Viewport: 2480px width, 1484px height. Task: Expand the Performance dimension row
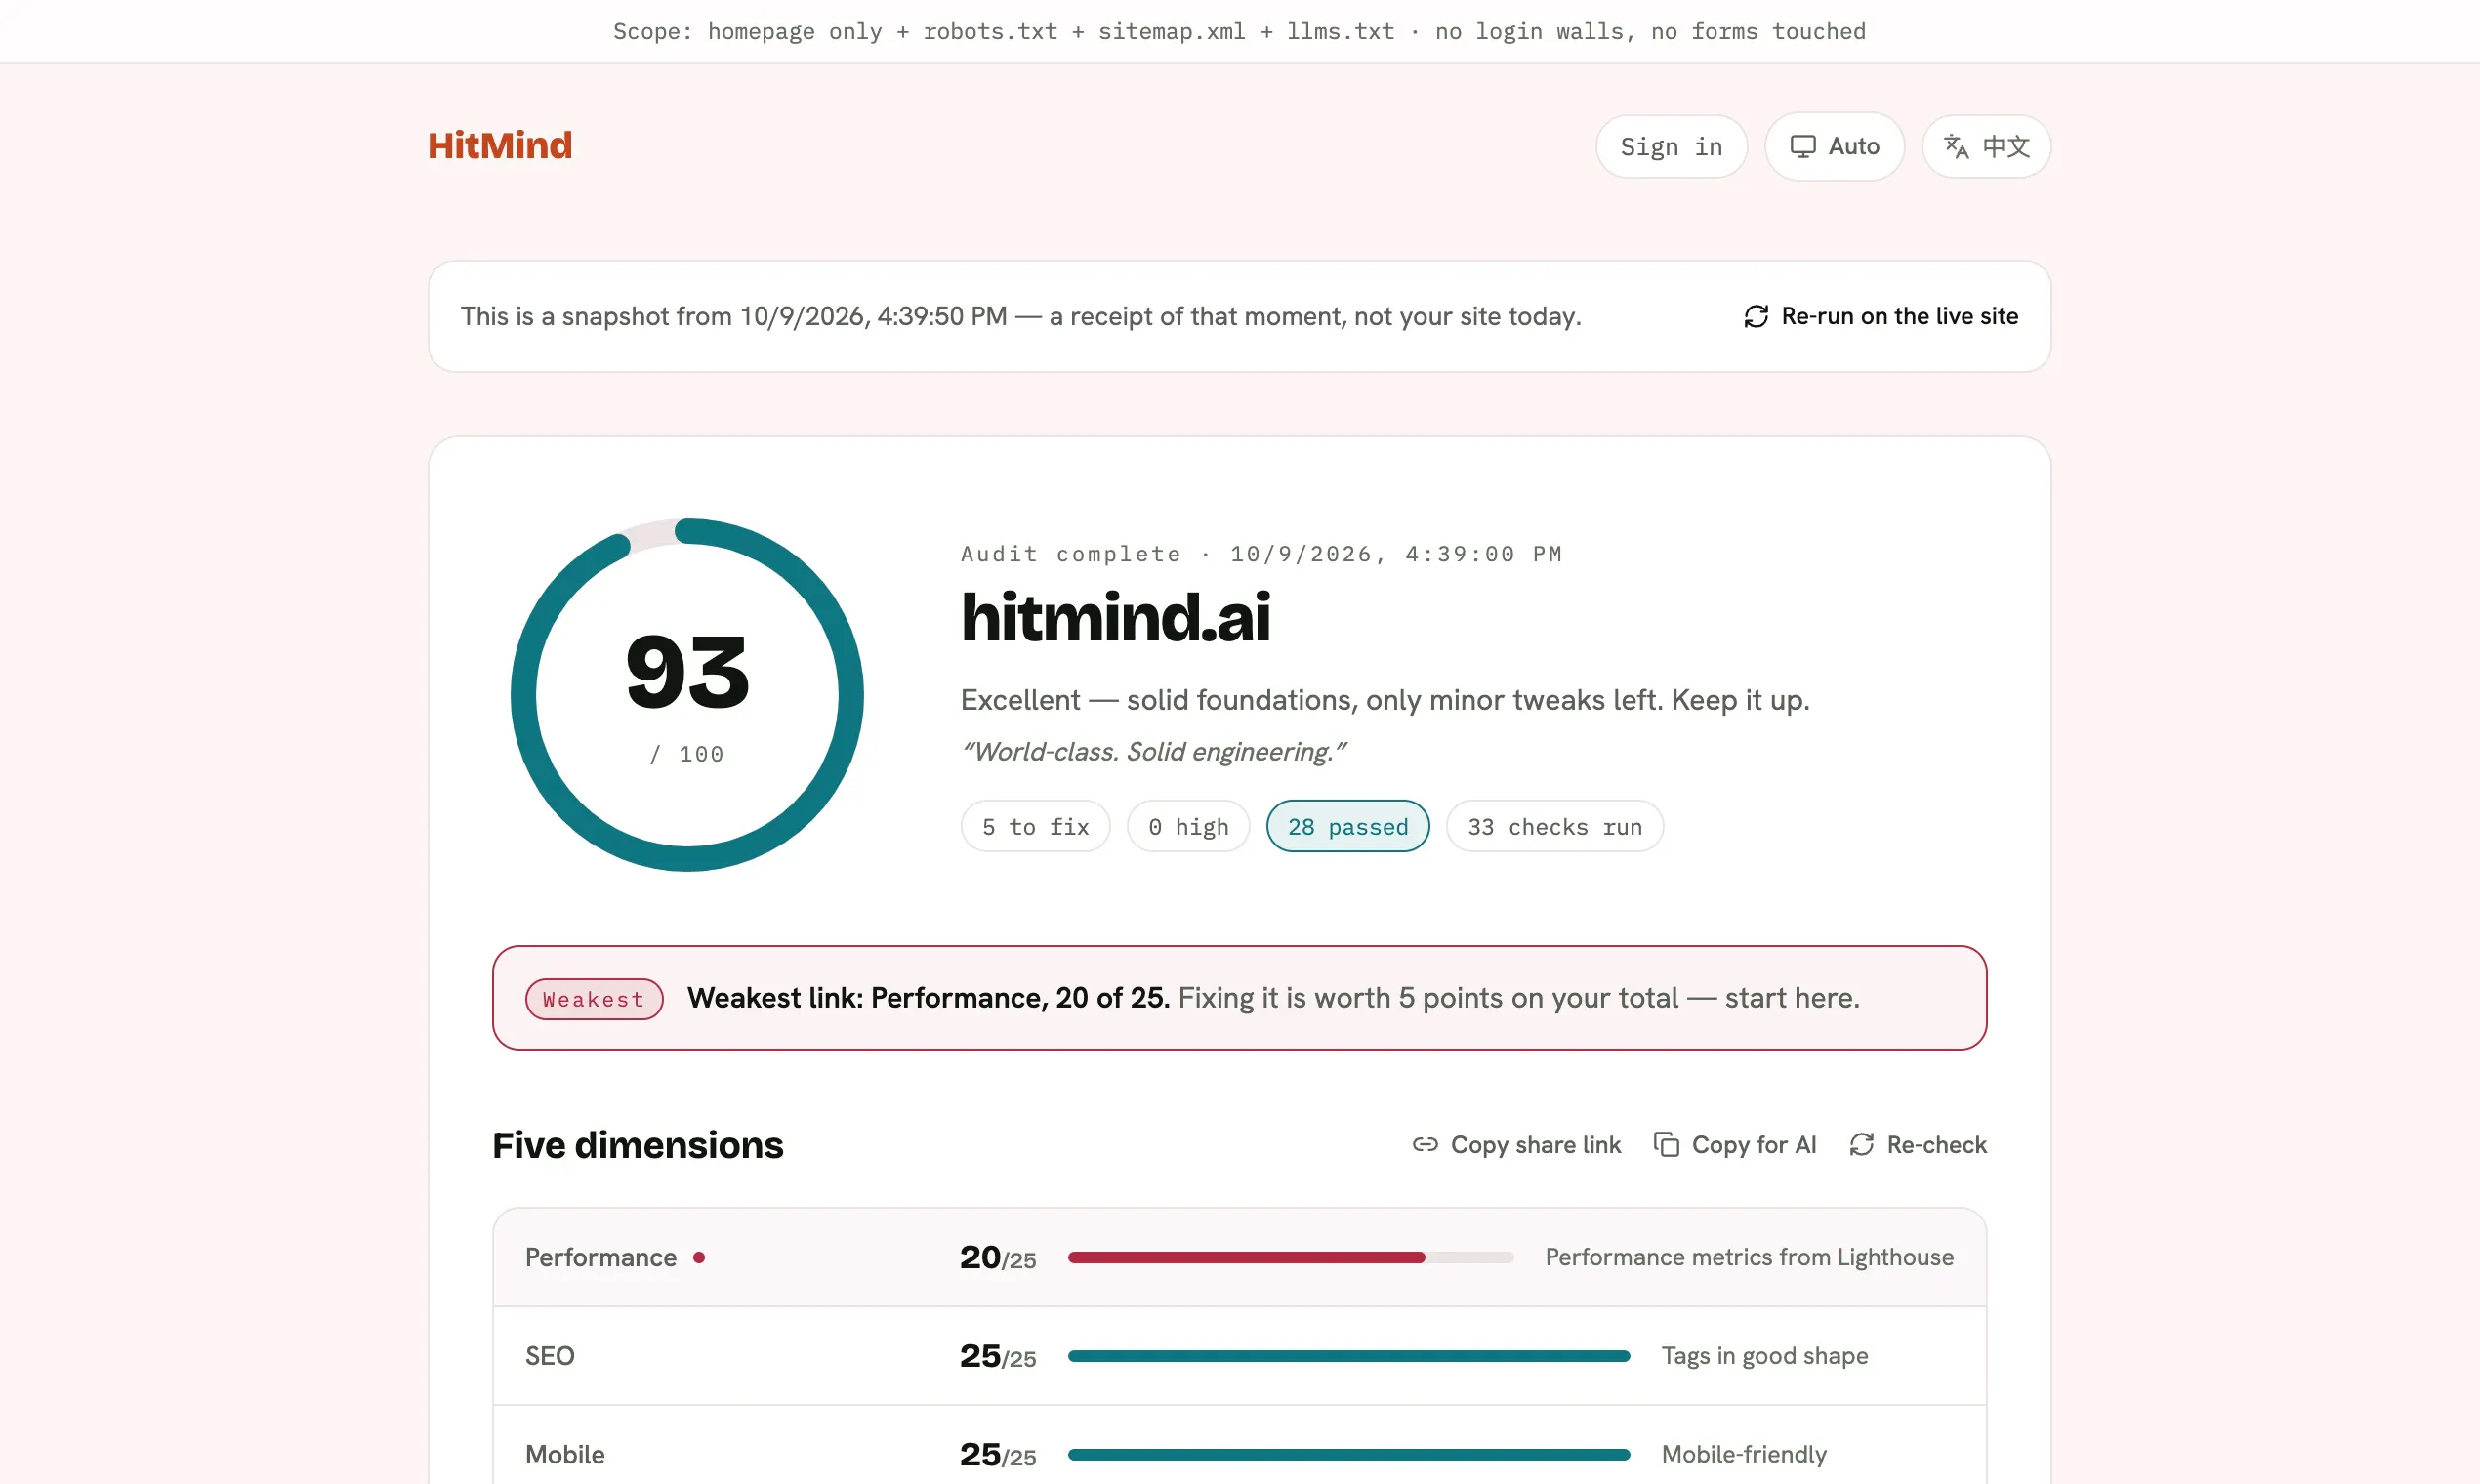pyautogui.click(x=1239, y=1257)
